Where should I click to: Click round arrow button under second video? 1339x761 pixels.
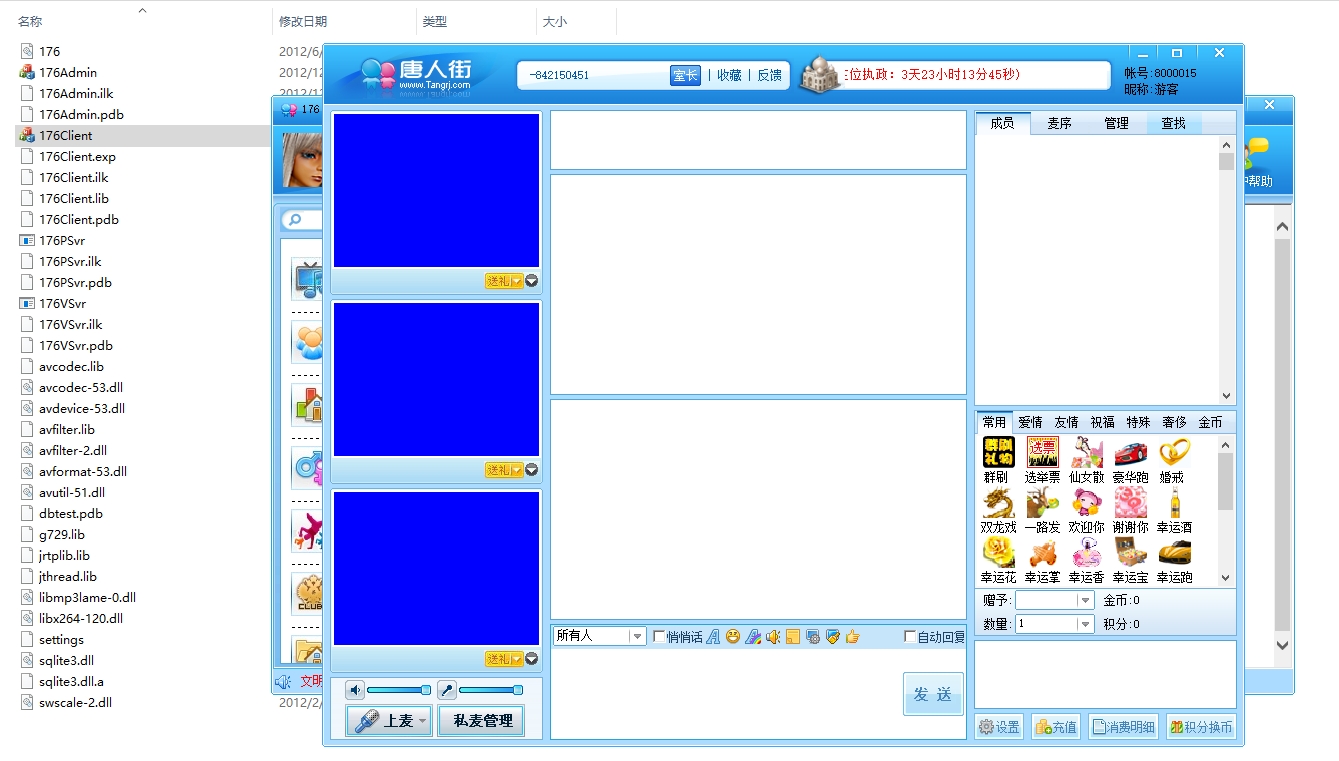532,470
